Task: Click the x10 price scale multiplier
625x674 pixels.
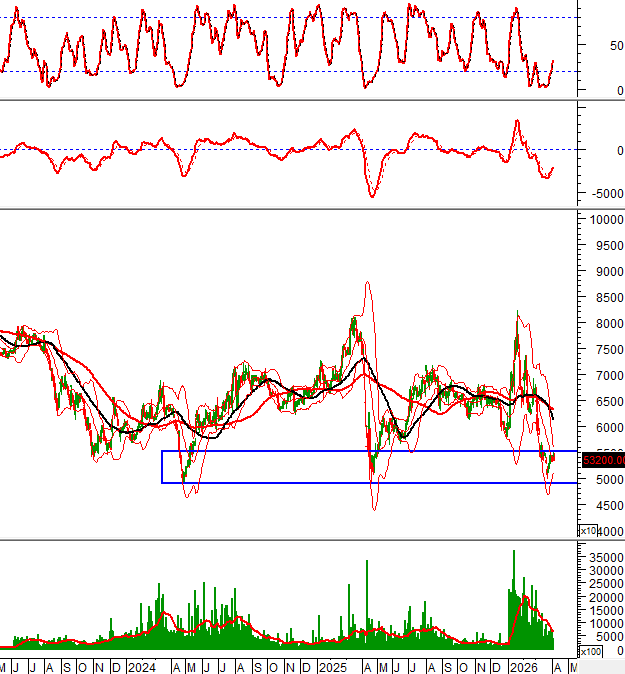Action: (x=590, y=531)
